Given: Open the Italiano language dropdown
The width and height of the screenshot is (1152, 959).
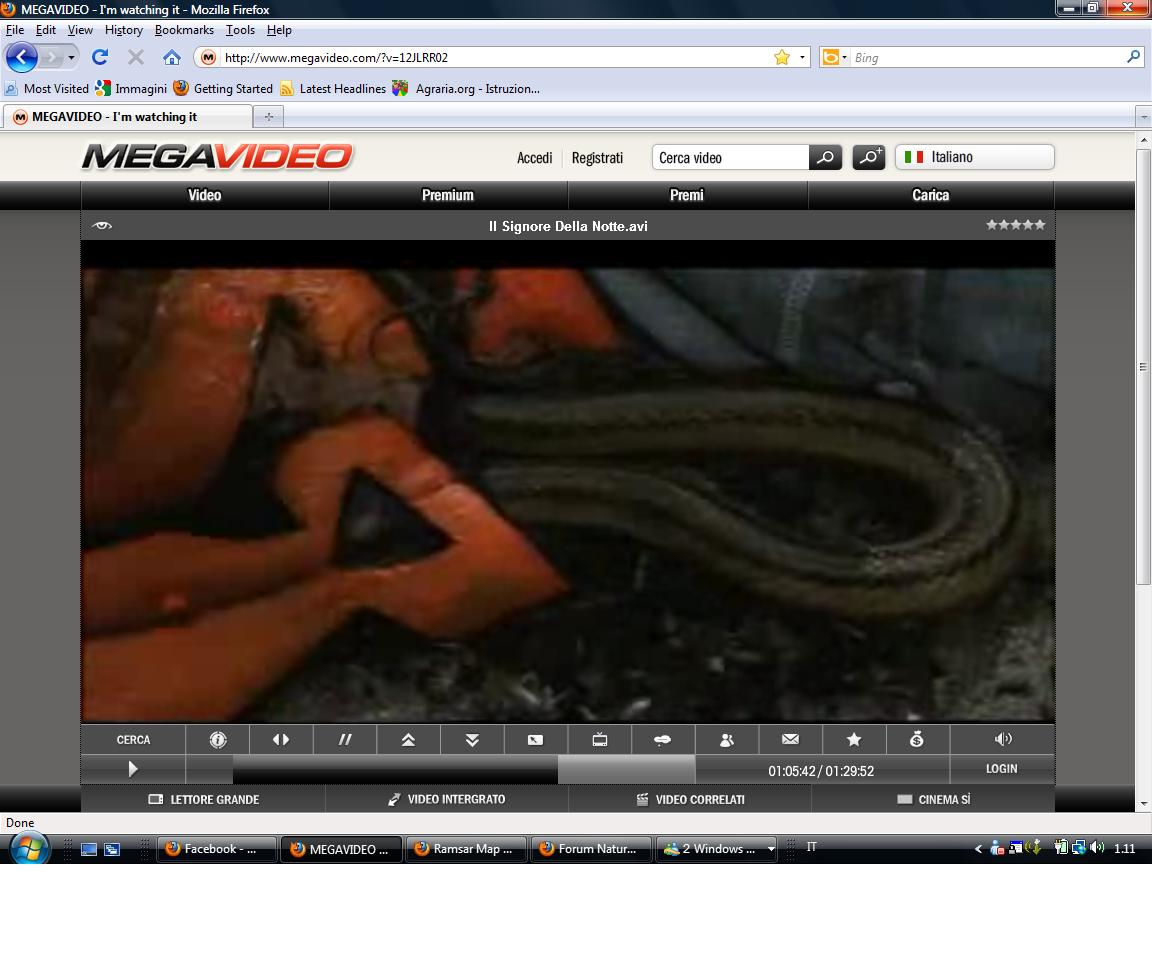Looking at the screenshot, I should (974, 157).
